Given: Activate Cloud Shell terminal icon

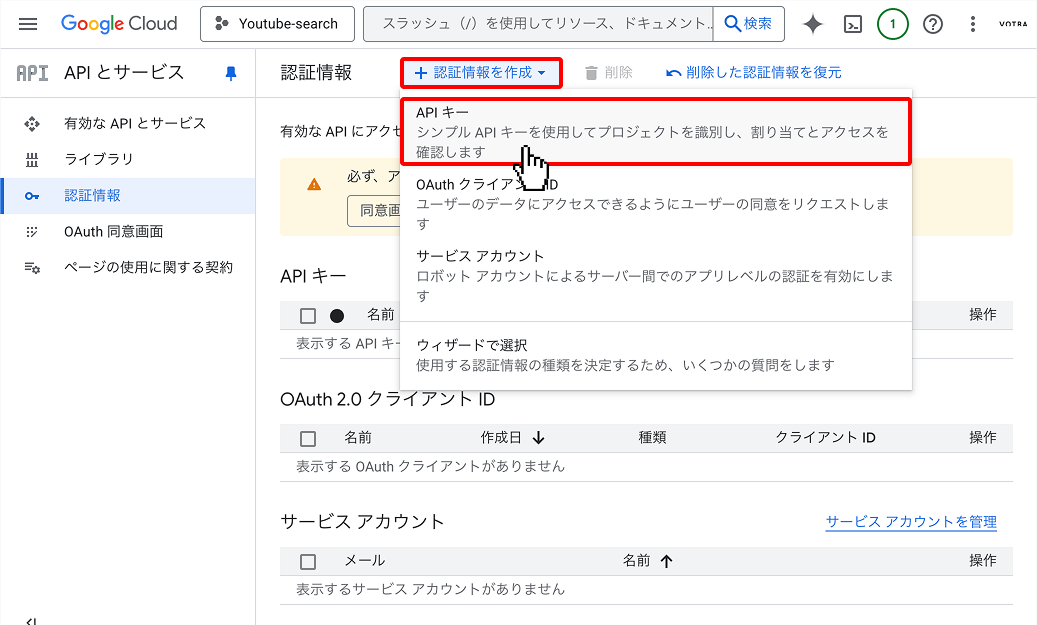Looking at the screenshot, I should [x=853, y=24].
